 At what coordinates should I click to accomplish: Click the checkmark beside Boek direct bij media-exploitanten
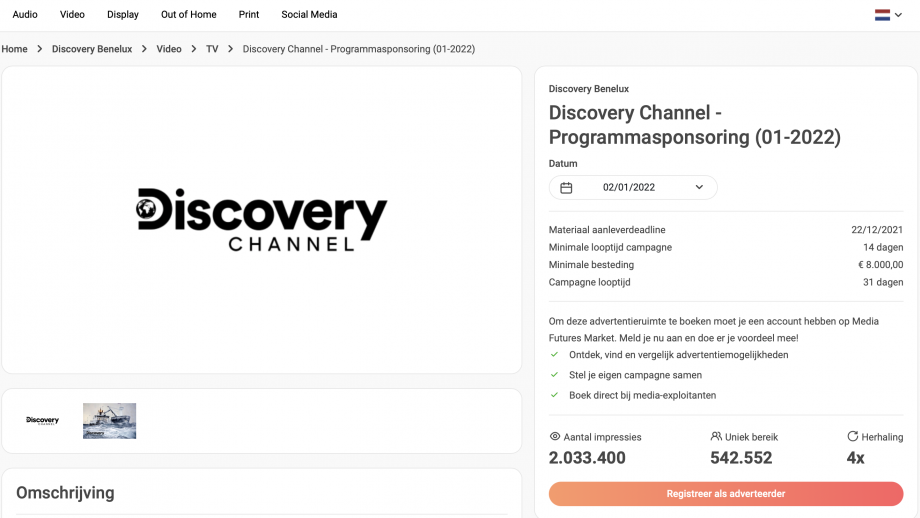coord(554,395)
